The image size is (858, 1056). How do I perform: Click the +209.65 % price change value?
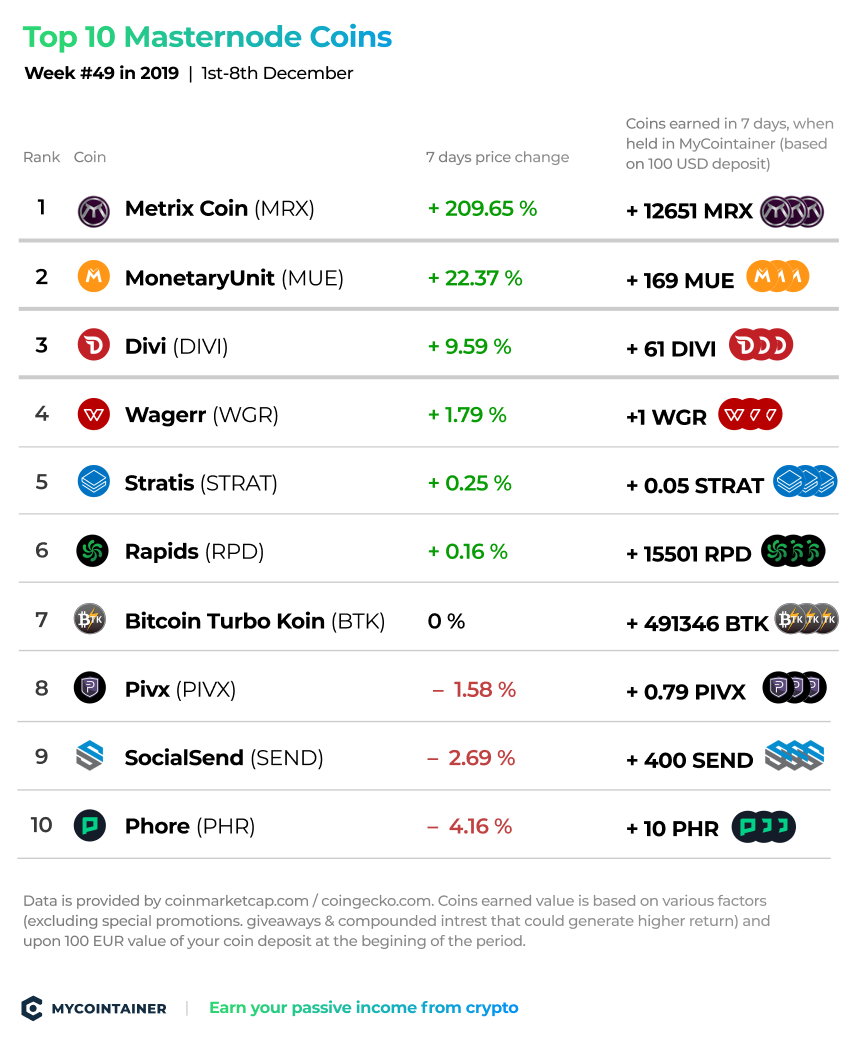tap(482, 209)
